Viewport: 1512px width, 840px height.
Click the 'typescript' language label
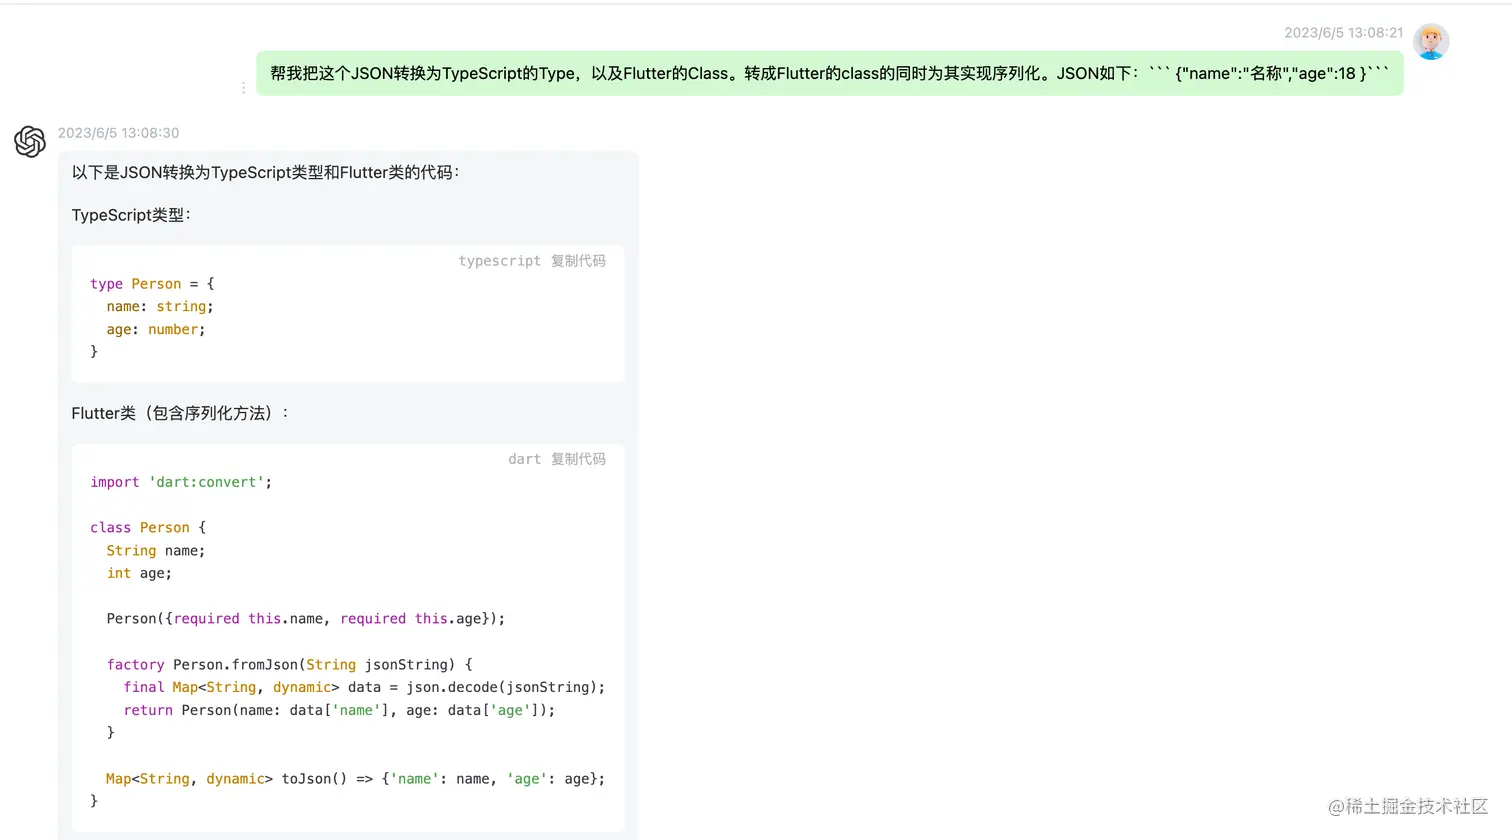tap(499, 261)
